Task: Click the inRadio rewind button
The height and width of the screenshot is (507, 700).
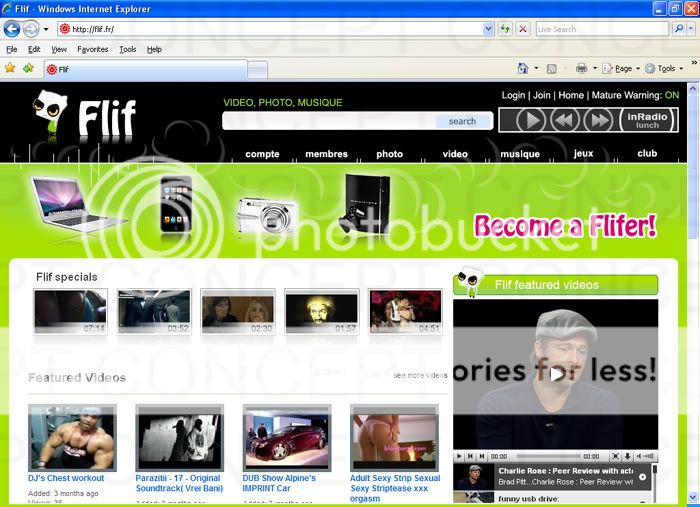Action: coord(565,120)
